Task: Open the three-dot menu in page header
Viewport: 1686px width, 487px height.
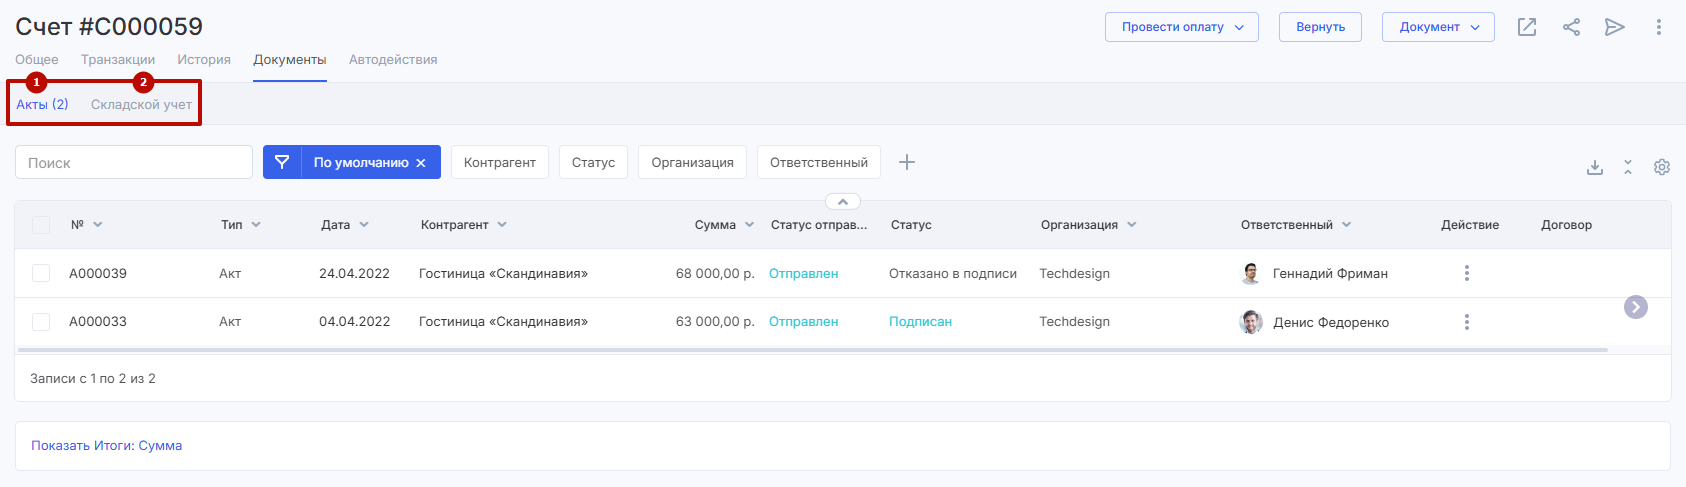Action: (1658, 27)
